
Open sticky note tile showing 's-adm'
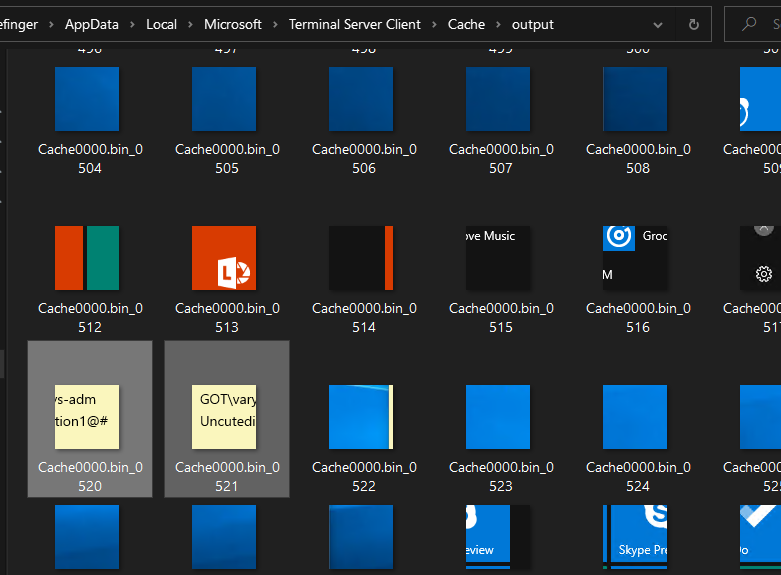pos(87,417)
